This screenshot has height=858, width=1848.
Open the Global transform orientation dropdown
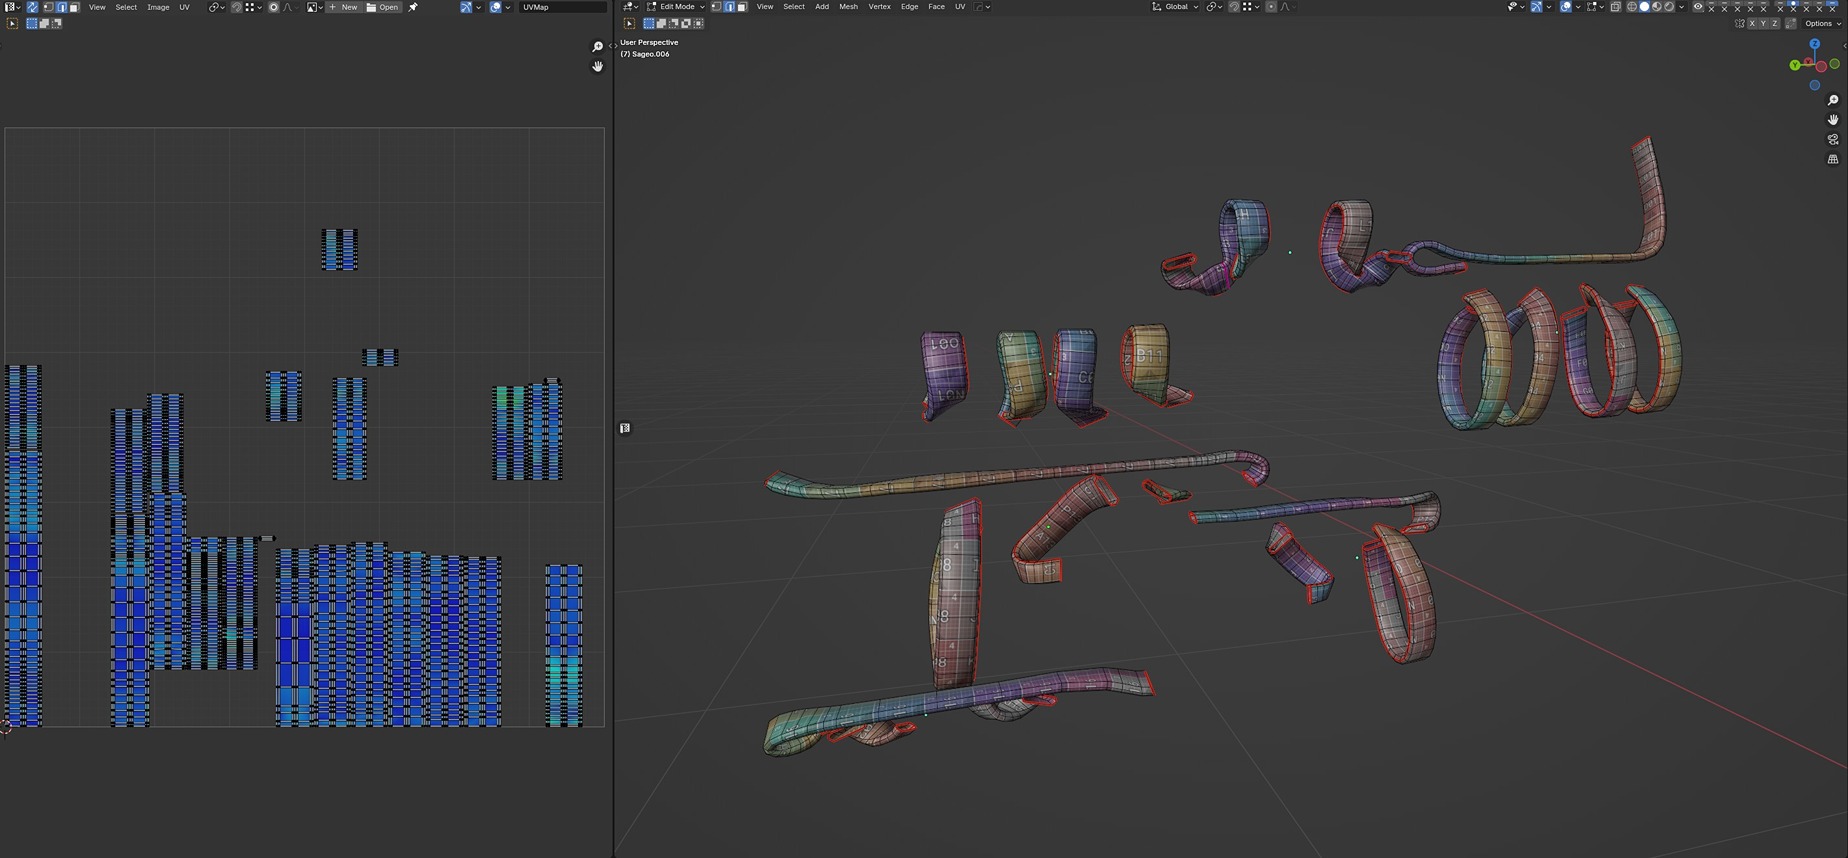[1175, 7]
